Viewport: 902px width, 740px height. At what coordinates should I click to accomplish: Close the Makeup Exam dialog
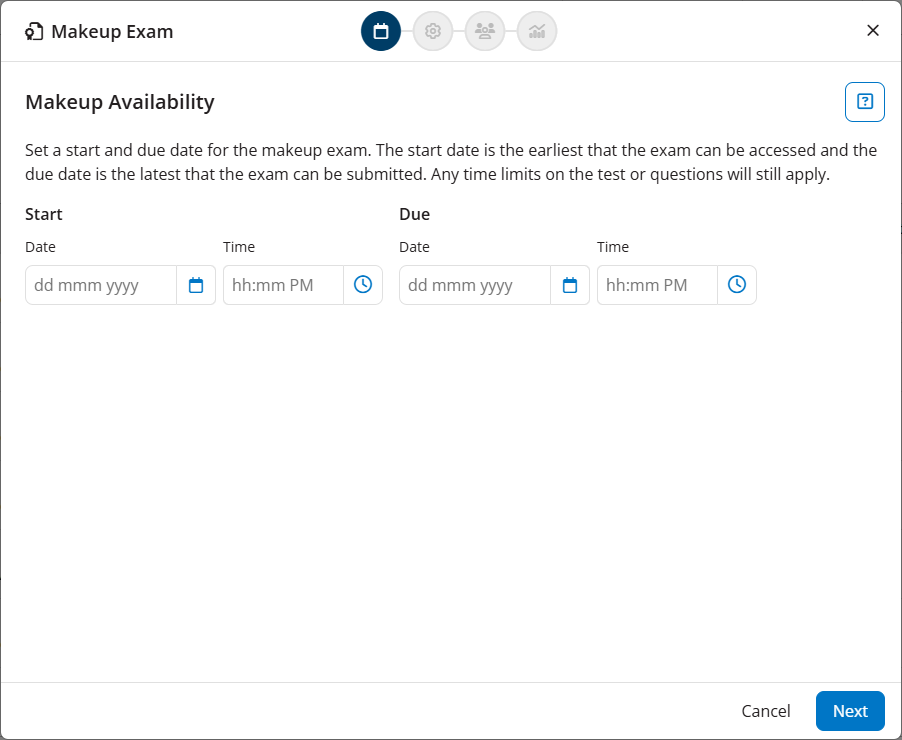[872, 30]
